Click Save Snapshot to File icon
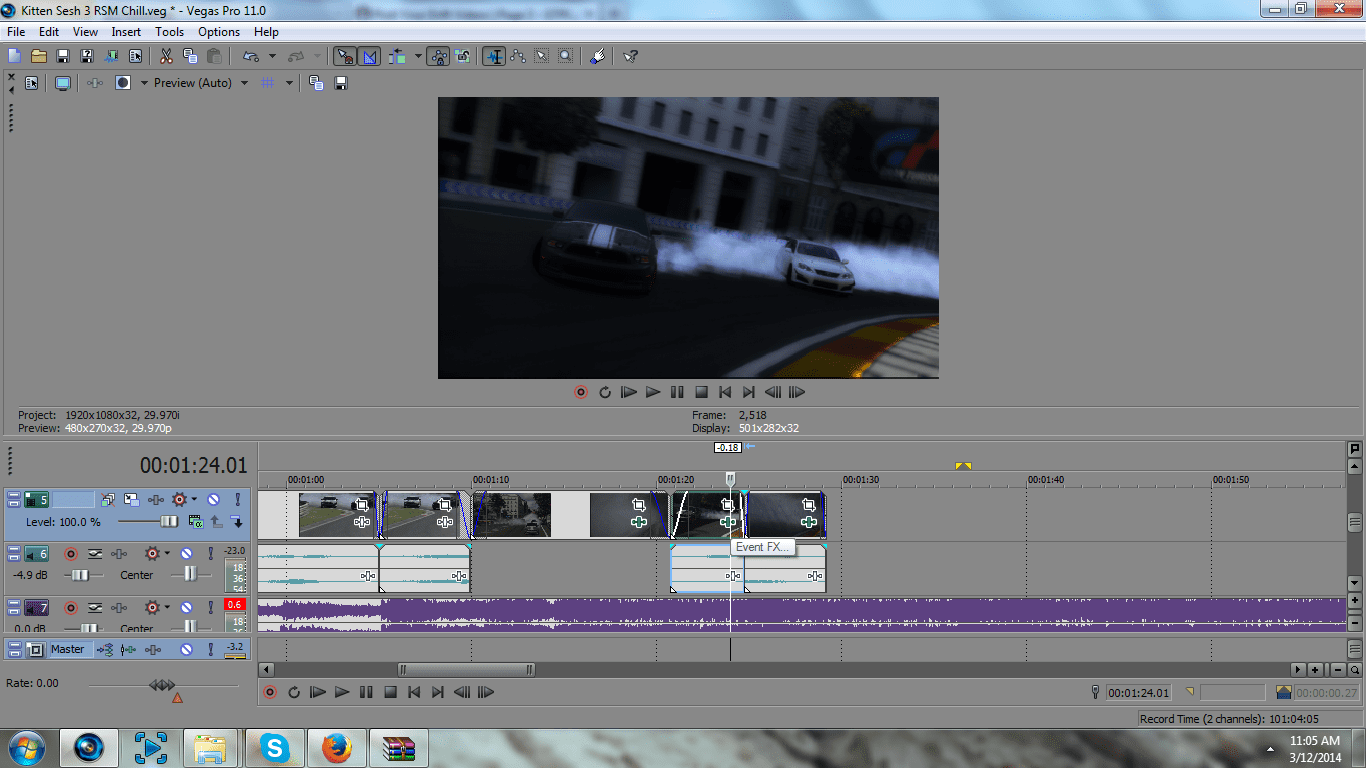 coord(341,83)
